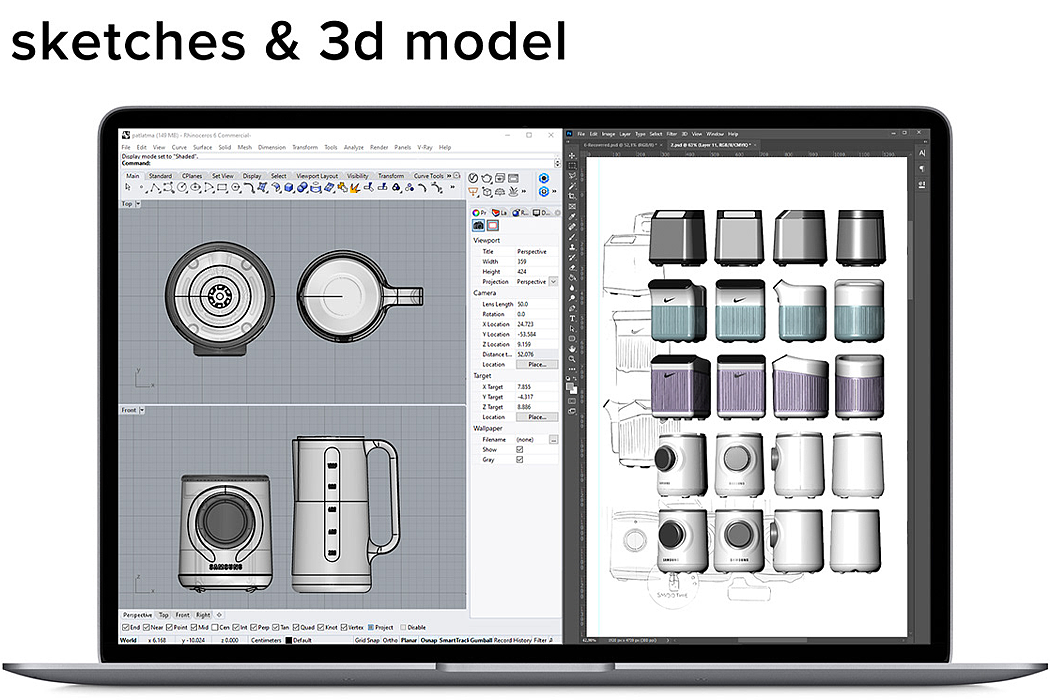Expand the Top viewport title menu
Viewport: 1050px width, 700px height.
[138, 204]
